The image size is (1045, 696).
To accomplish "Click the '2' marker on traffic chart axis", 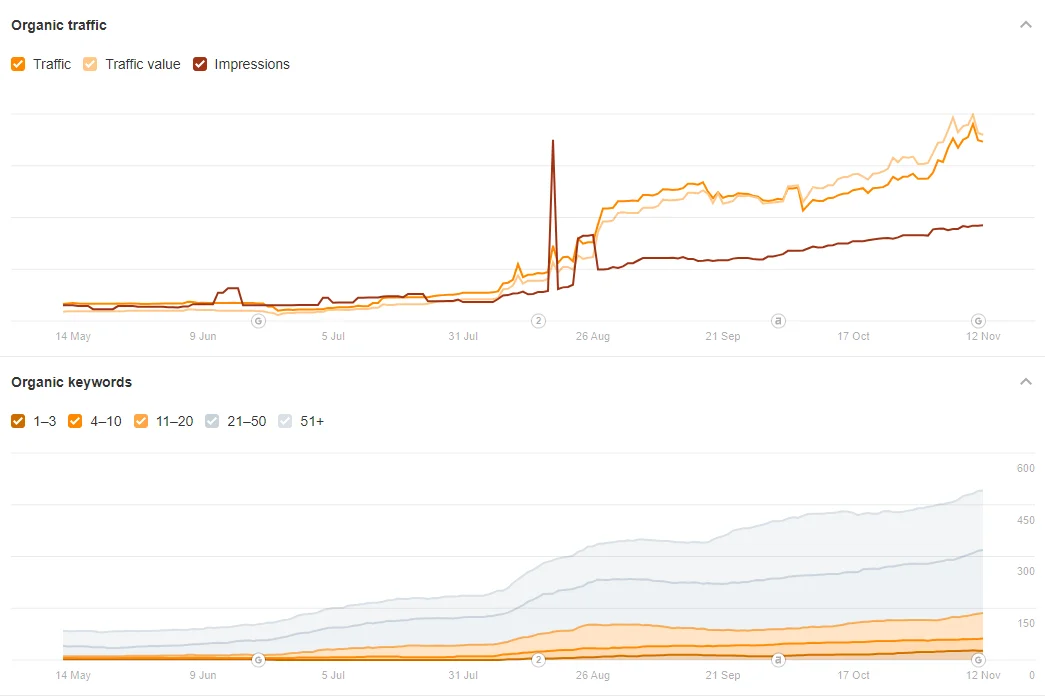I will tap(538, 321).
